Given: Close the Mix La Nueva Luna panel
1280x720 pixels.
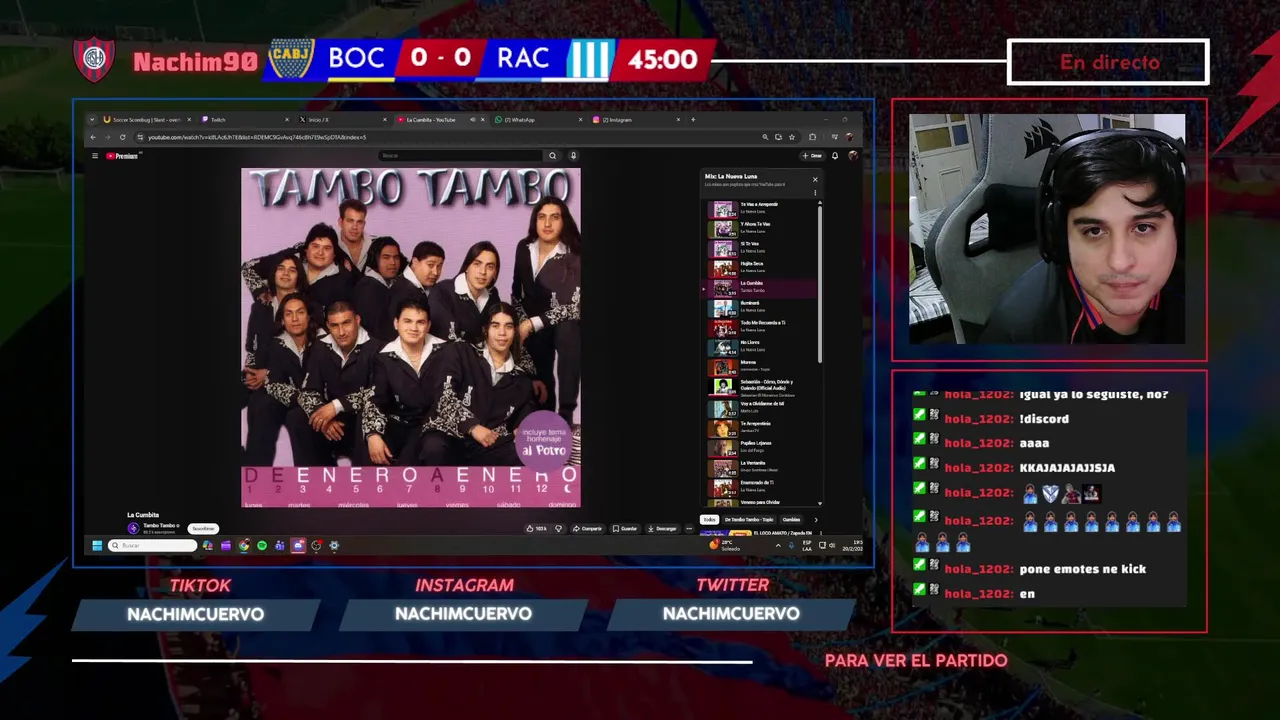Looking at the screenshot, I should [815, 179].
